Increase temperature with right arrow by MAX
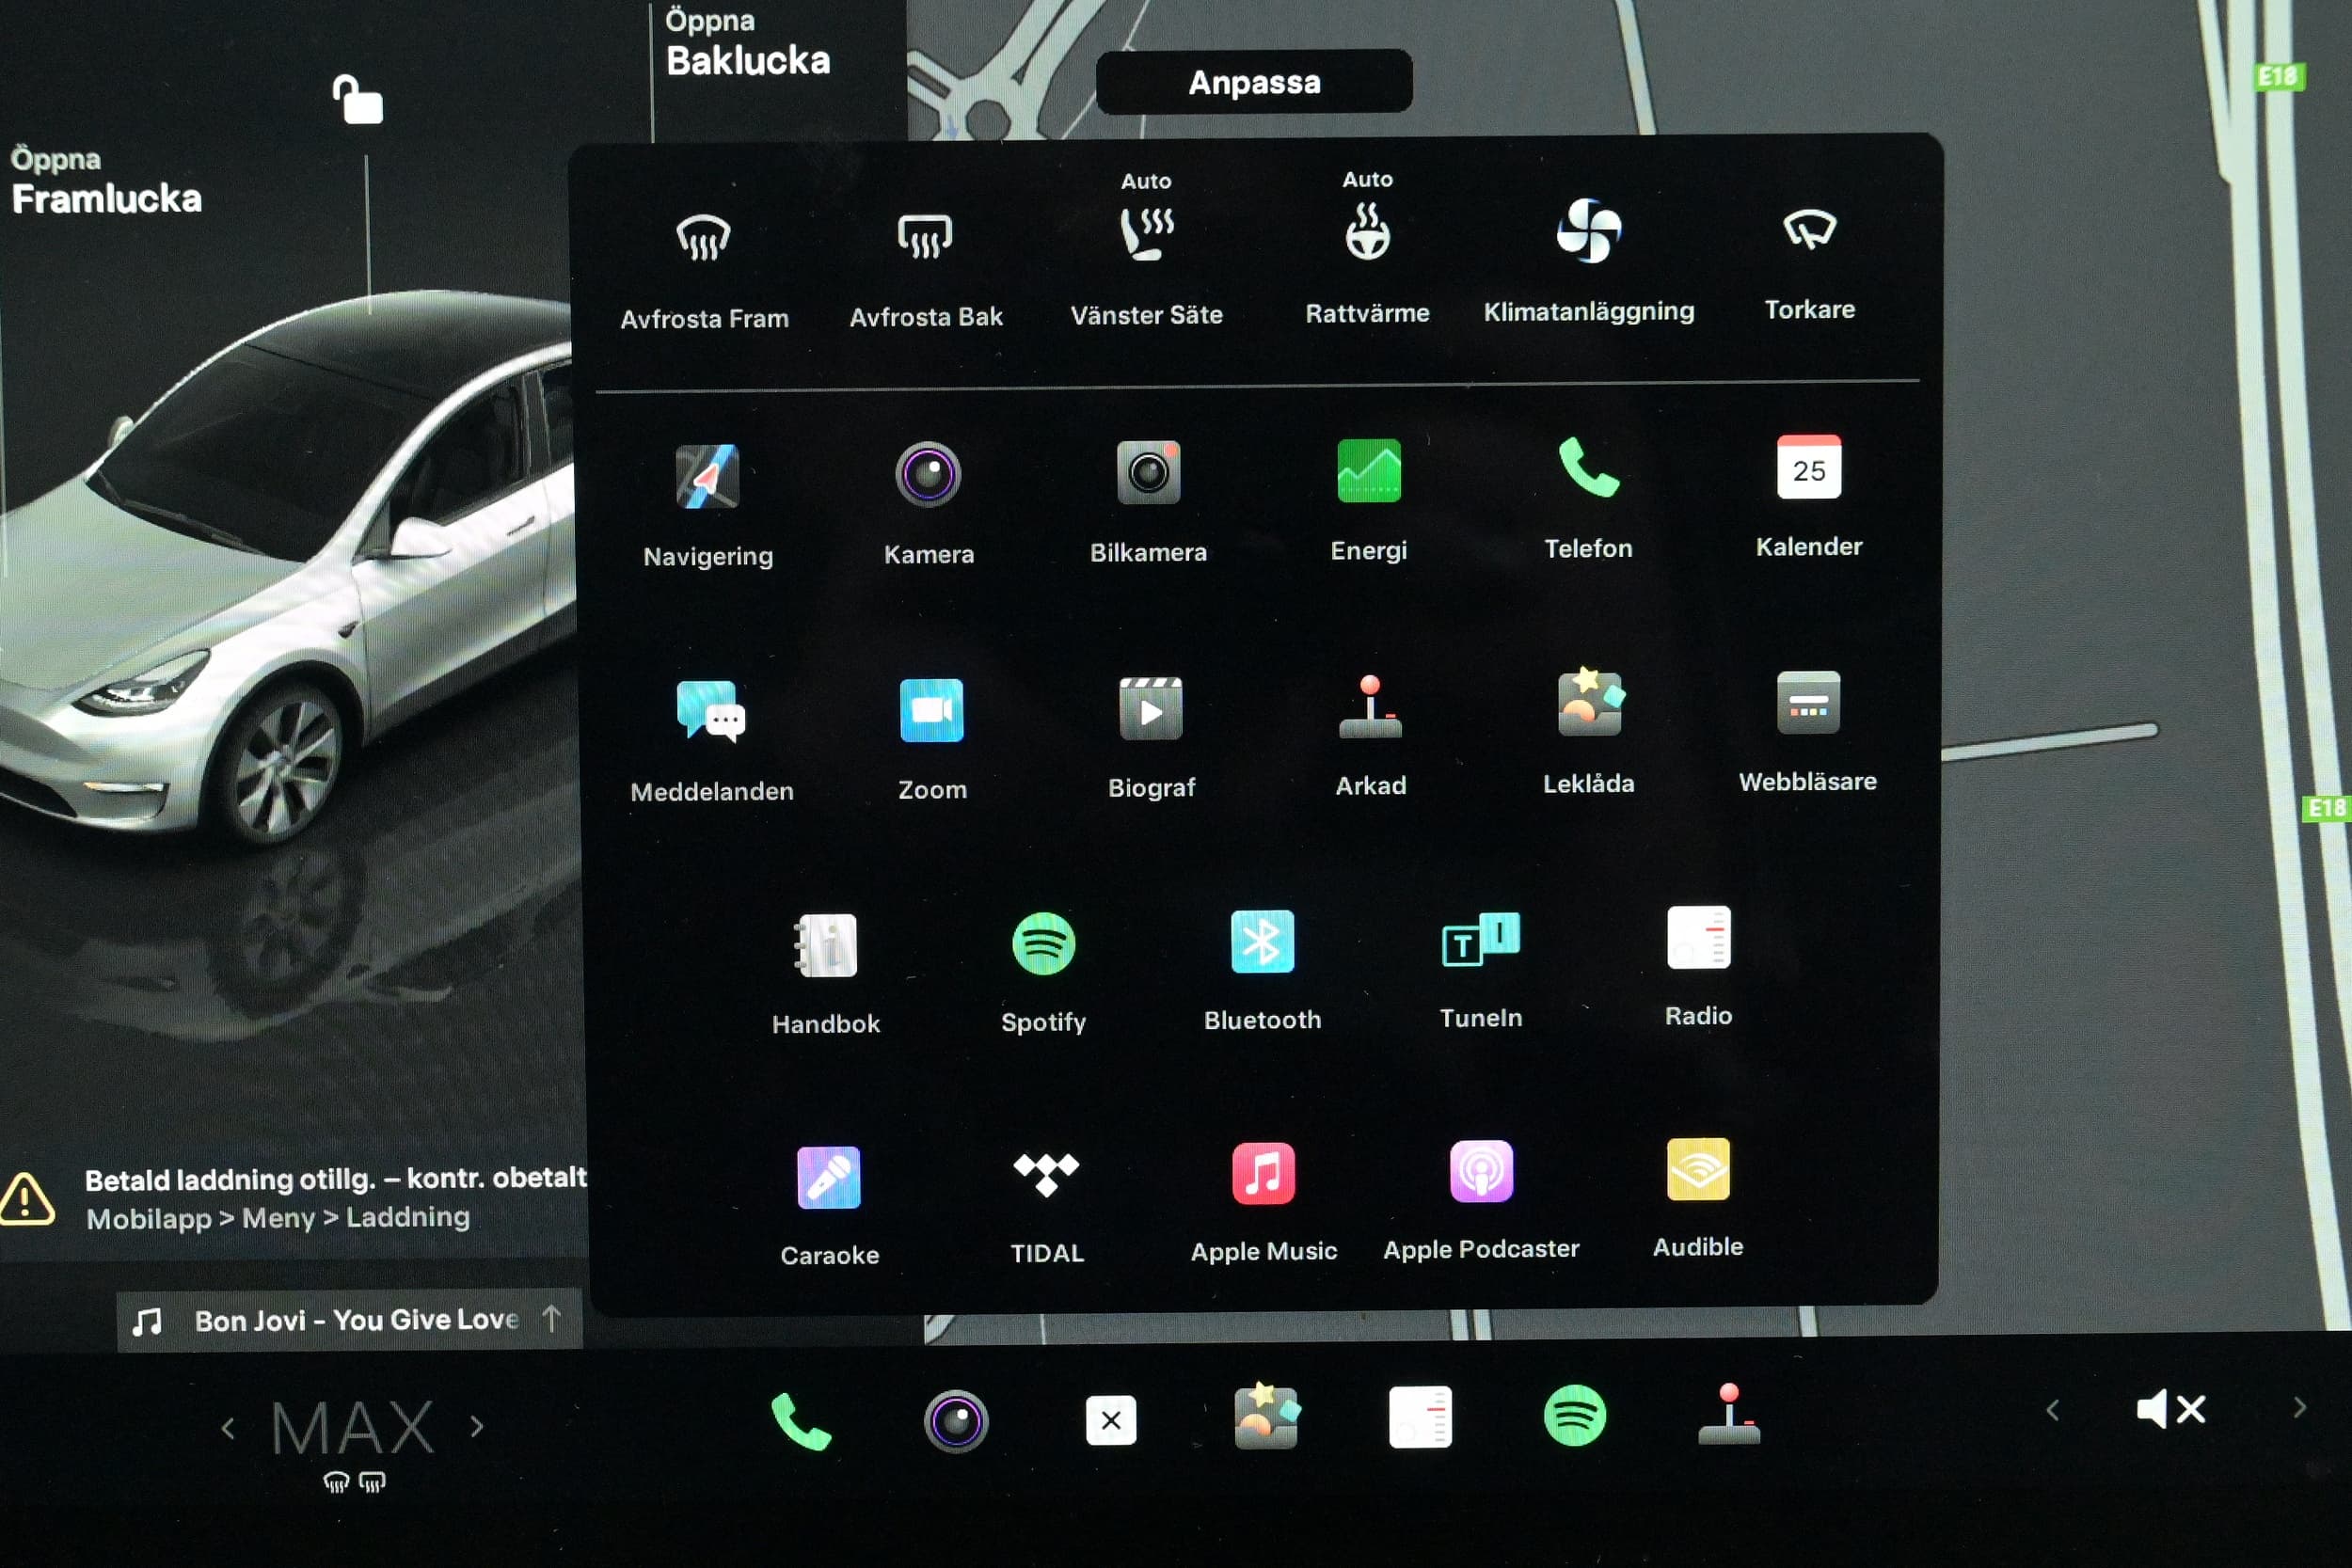 click(477, 1426)
